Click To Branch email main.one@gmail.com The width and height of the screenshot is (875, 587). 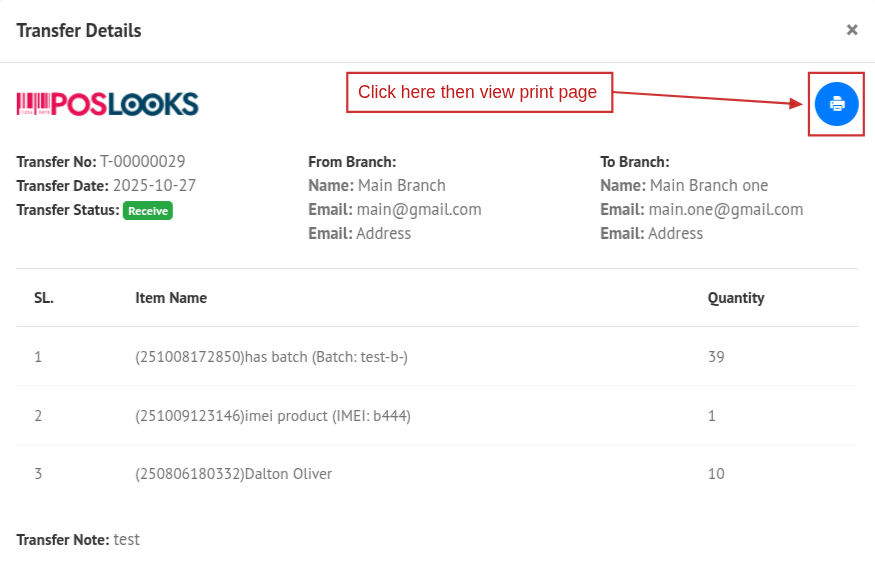click(725, 210)
